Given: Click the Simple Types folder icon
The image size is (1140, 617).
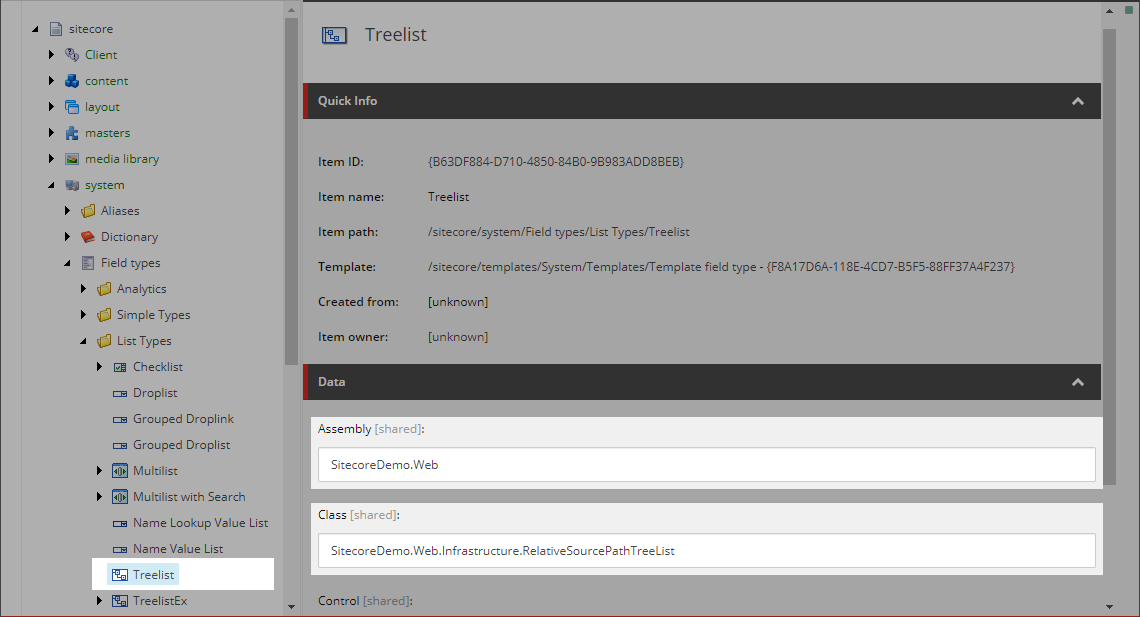Looking at the screenshot, I should 104,315.
